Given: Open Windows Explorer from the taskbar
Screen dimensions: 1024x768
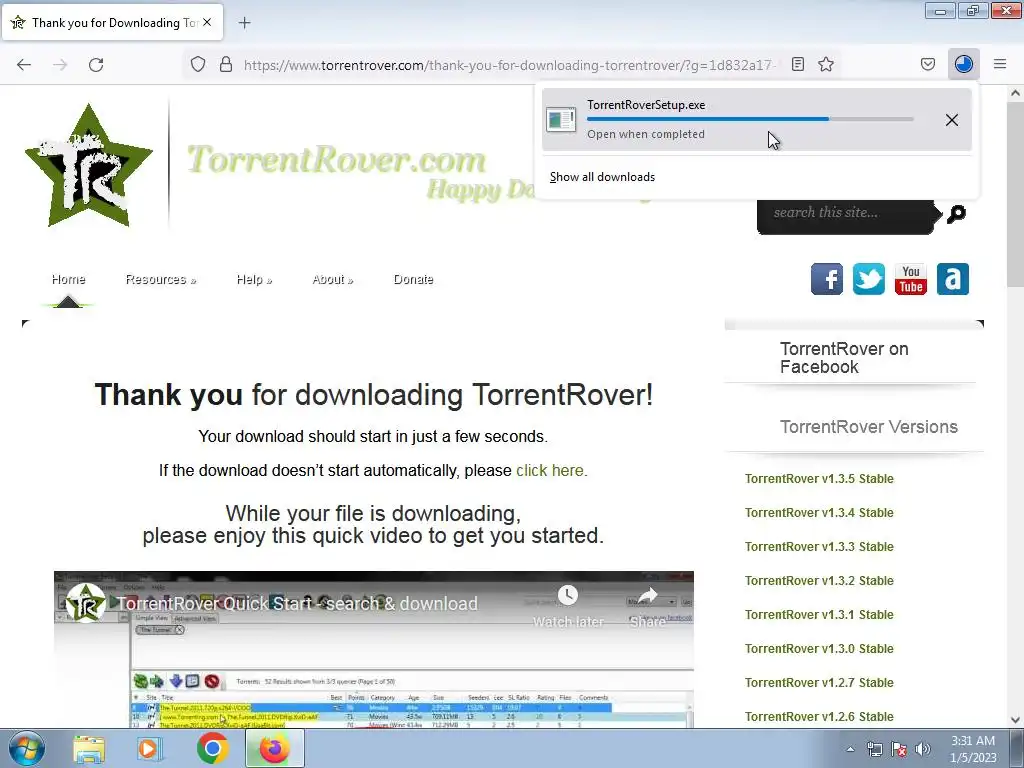Looking at the screenshot, I should [89, 748].
